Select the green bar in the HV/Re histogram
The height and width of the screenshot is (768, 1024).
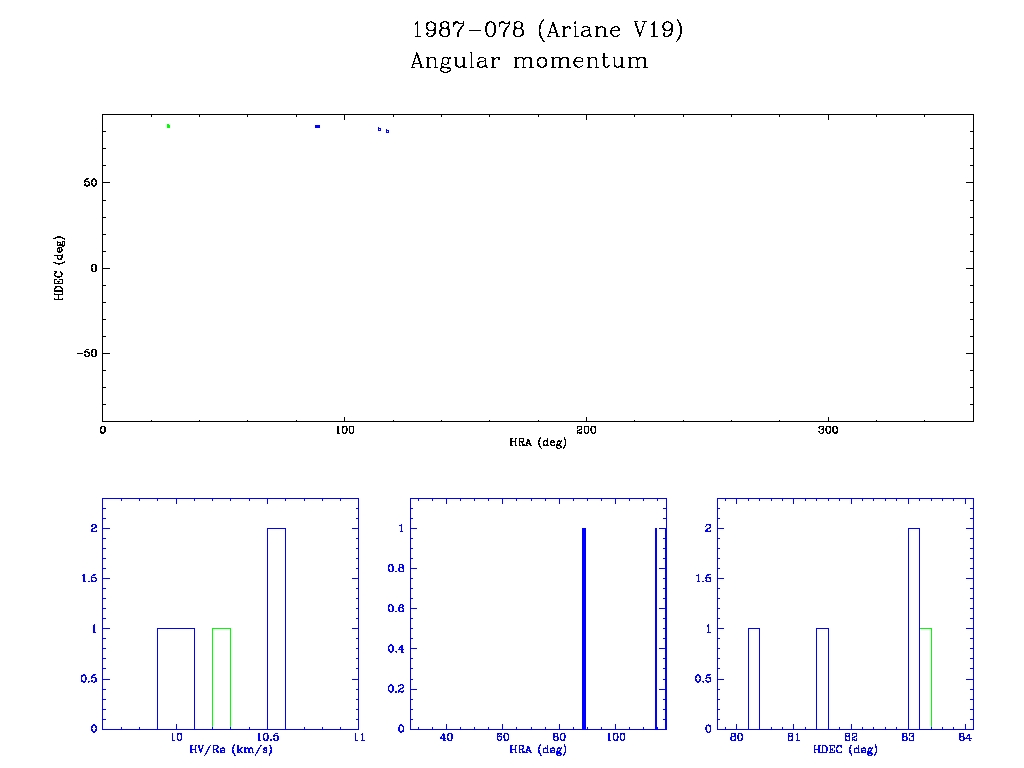point(221,678)
